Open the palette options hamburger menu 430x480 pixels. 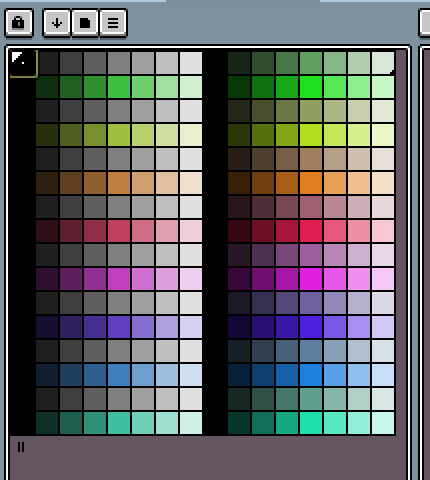(113, 23)
